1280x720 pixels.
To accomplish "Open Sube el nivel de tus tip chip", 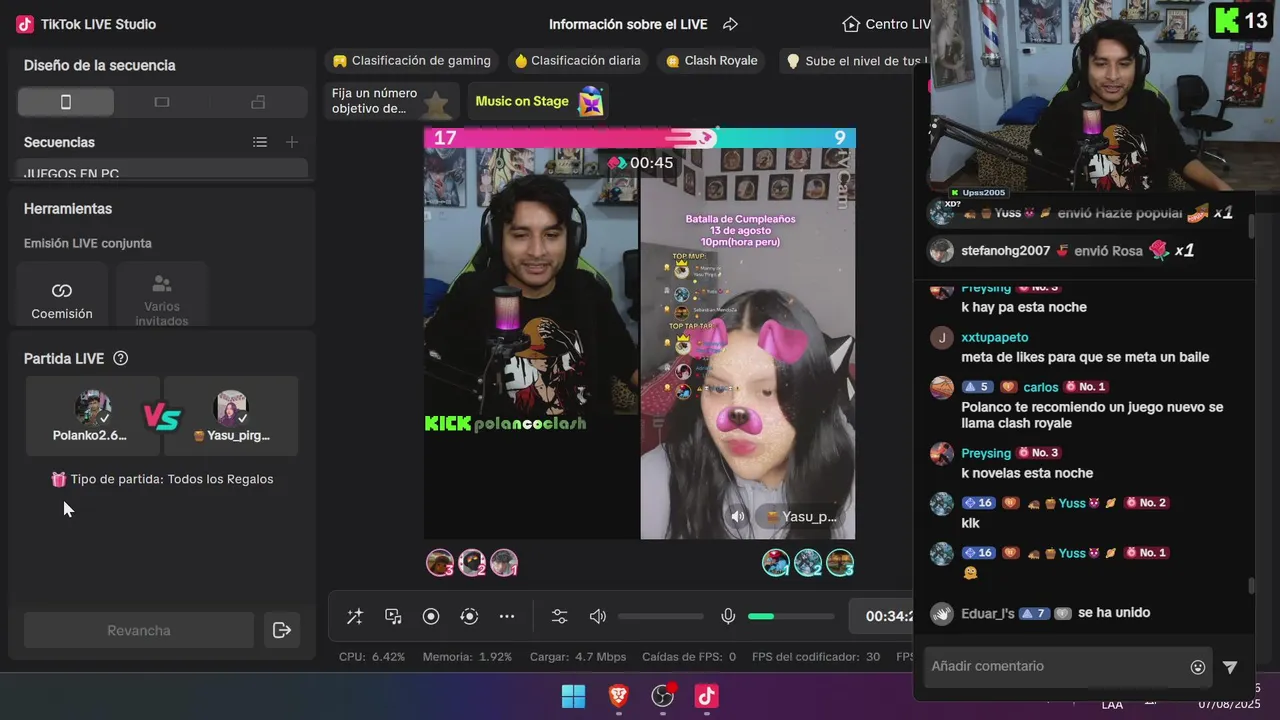I will tap(853, 61).
